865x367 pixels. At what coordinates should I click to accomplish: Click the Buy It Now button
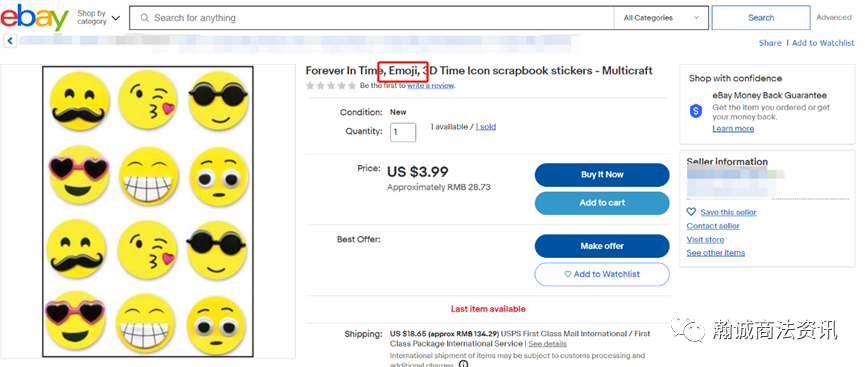602,174
